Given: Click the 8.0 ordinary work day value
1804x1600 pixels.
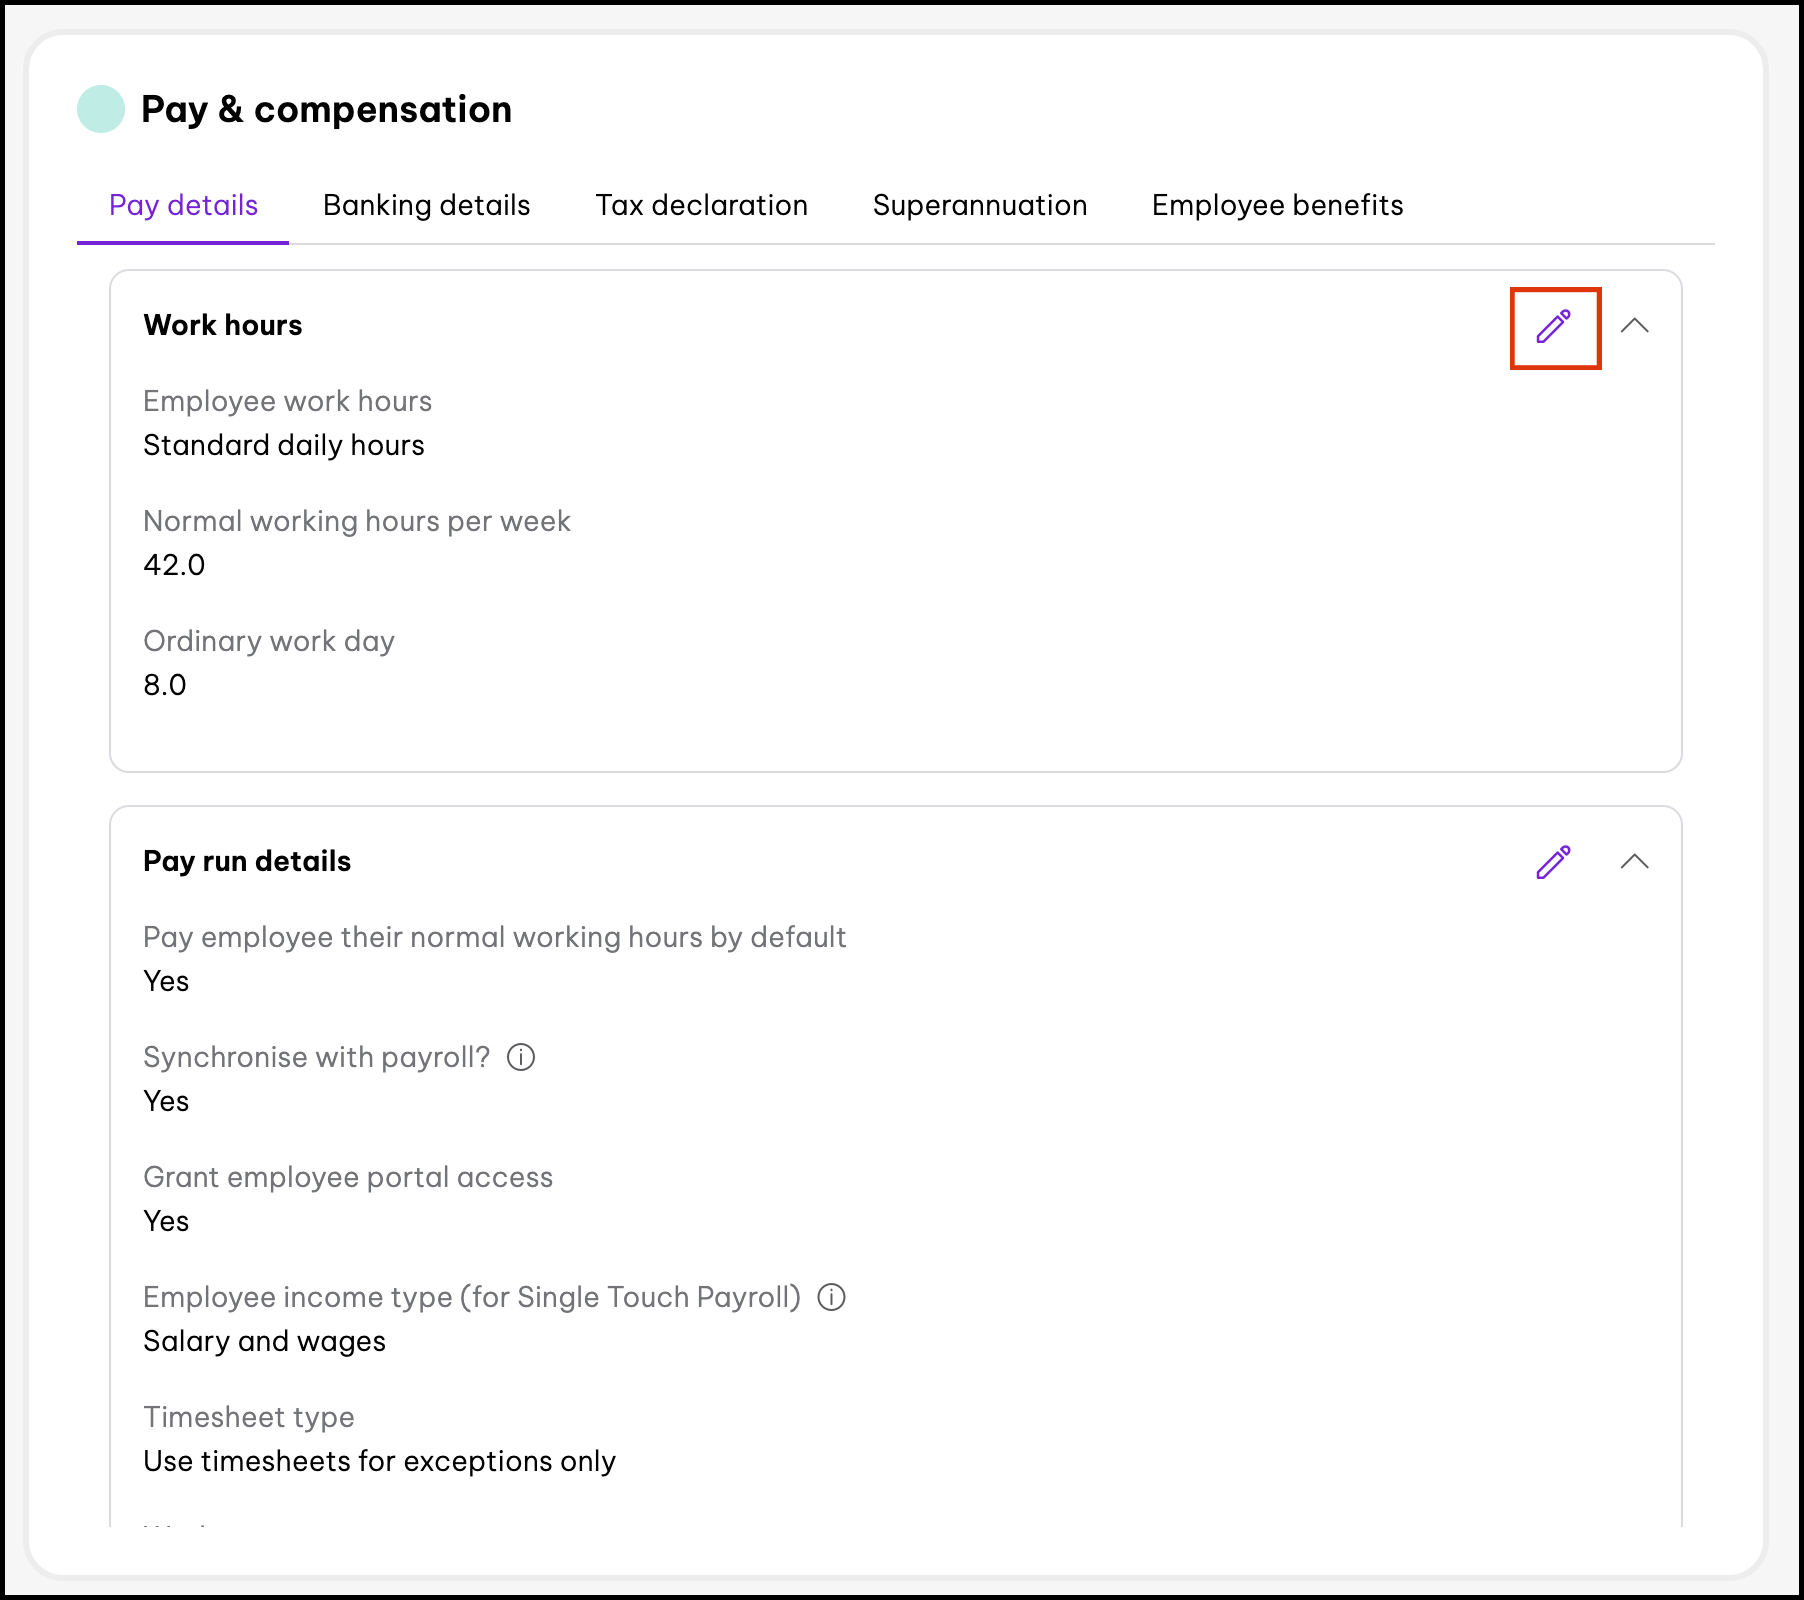Looking at the screenshot, I should pos(165,685).
